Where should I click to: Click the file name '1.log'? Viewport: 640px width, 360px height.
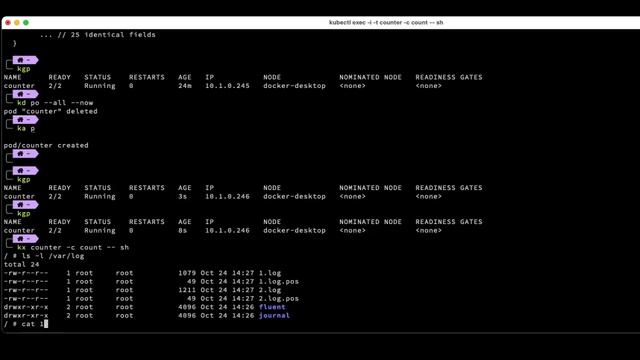[270, 273]
